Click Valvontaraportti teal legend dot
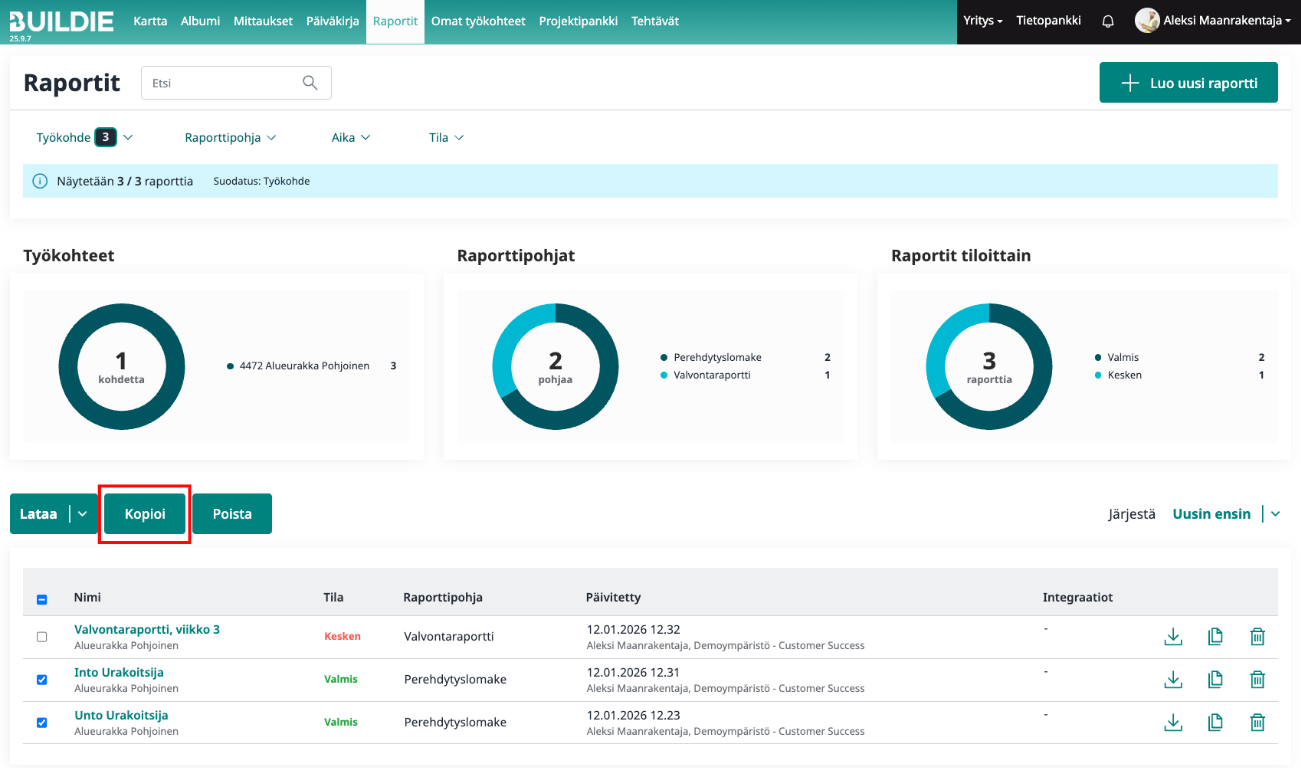This screenshot has width=1301, height=768. pyautogui.click(x=664, y=375)
